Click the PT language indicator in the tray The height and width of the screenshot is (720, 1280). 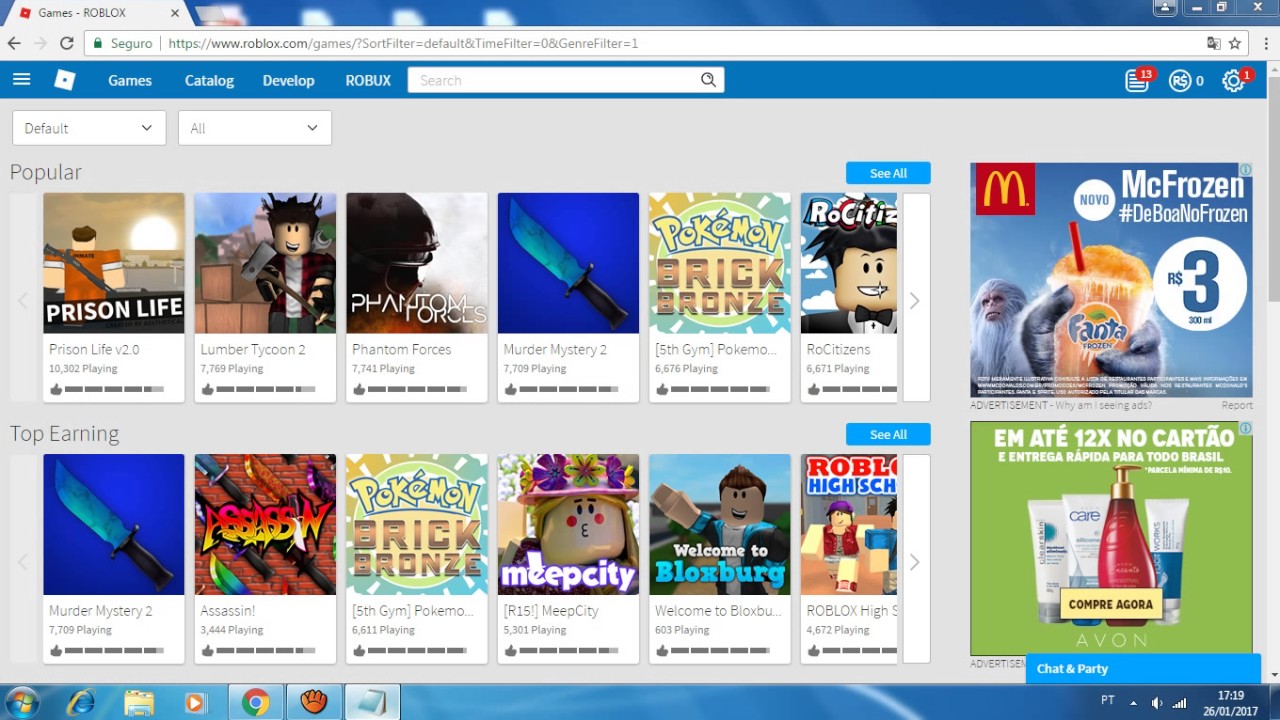pos(1108,700)
